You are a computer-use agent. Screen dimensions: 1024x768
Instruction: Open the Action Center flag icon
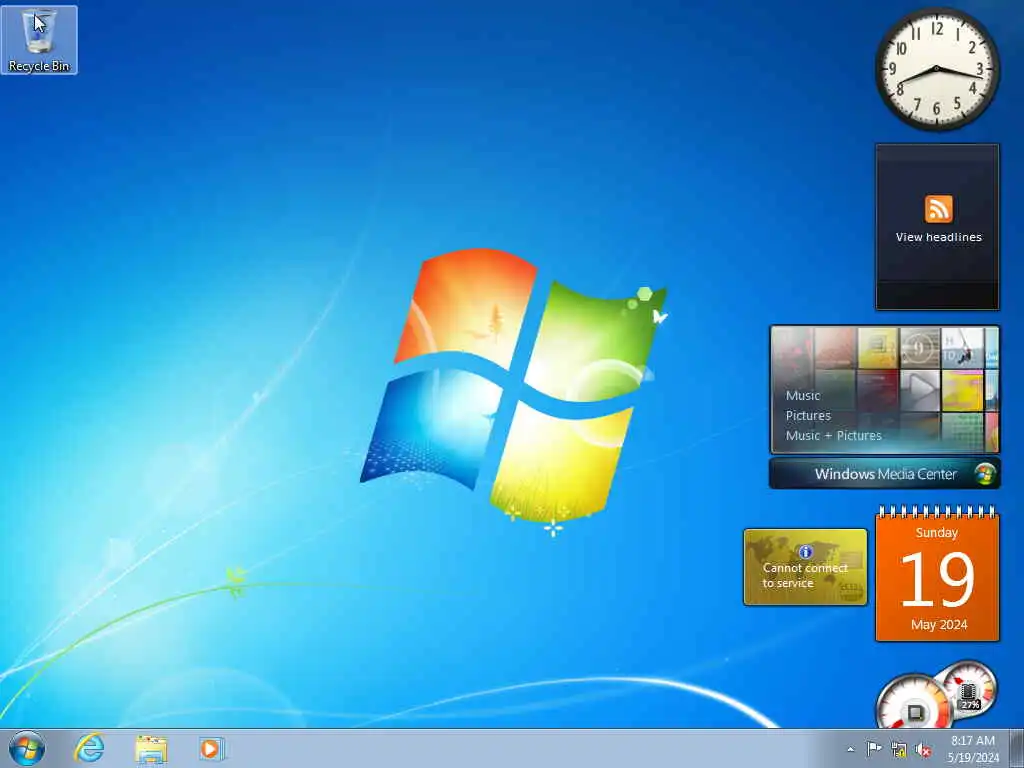(874, 749)
